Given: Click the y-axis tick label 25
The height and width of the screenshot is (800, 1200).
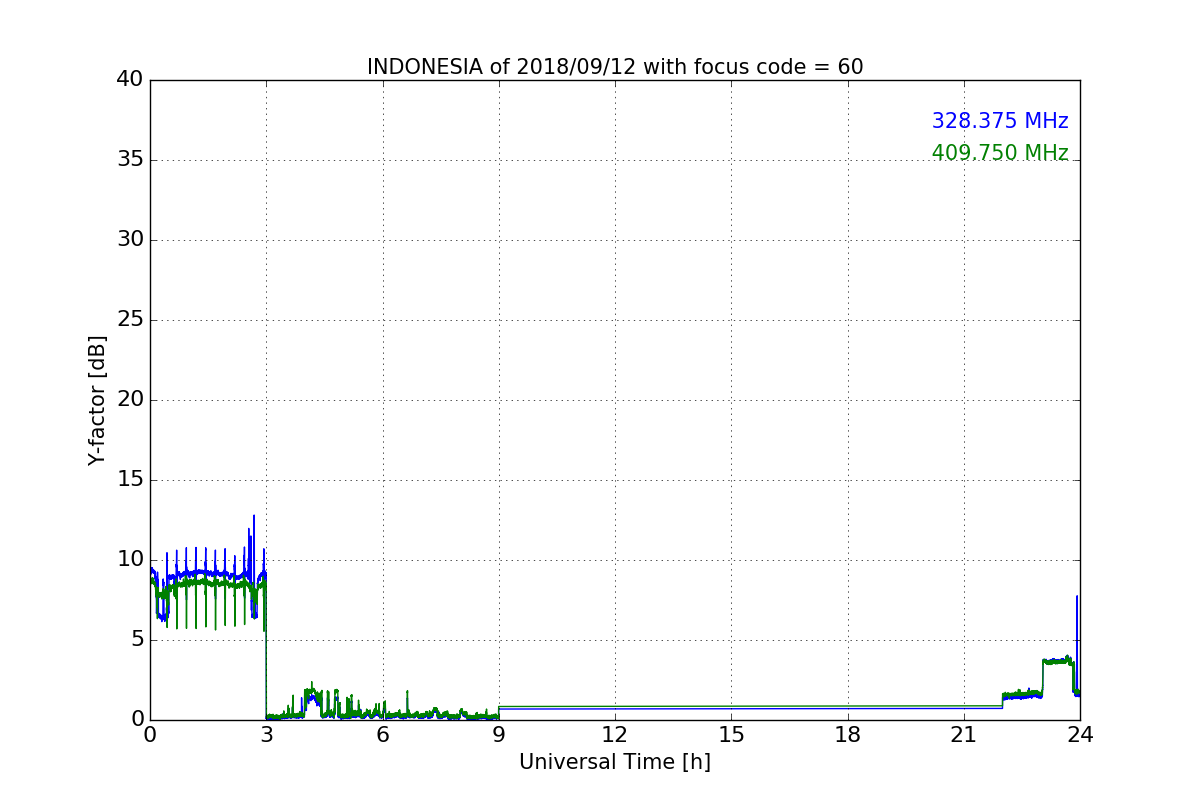Looking at the screenshot, I should [130, 320].
